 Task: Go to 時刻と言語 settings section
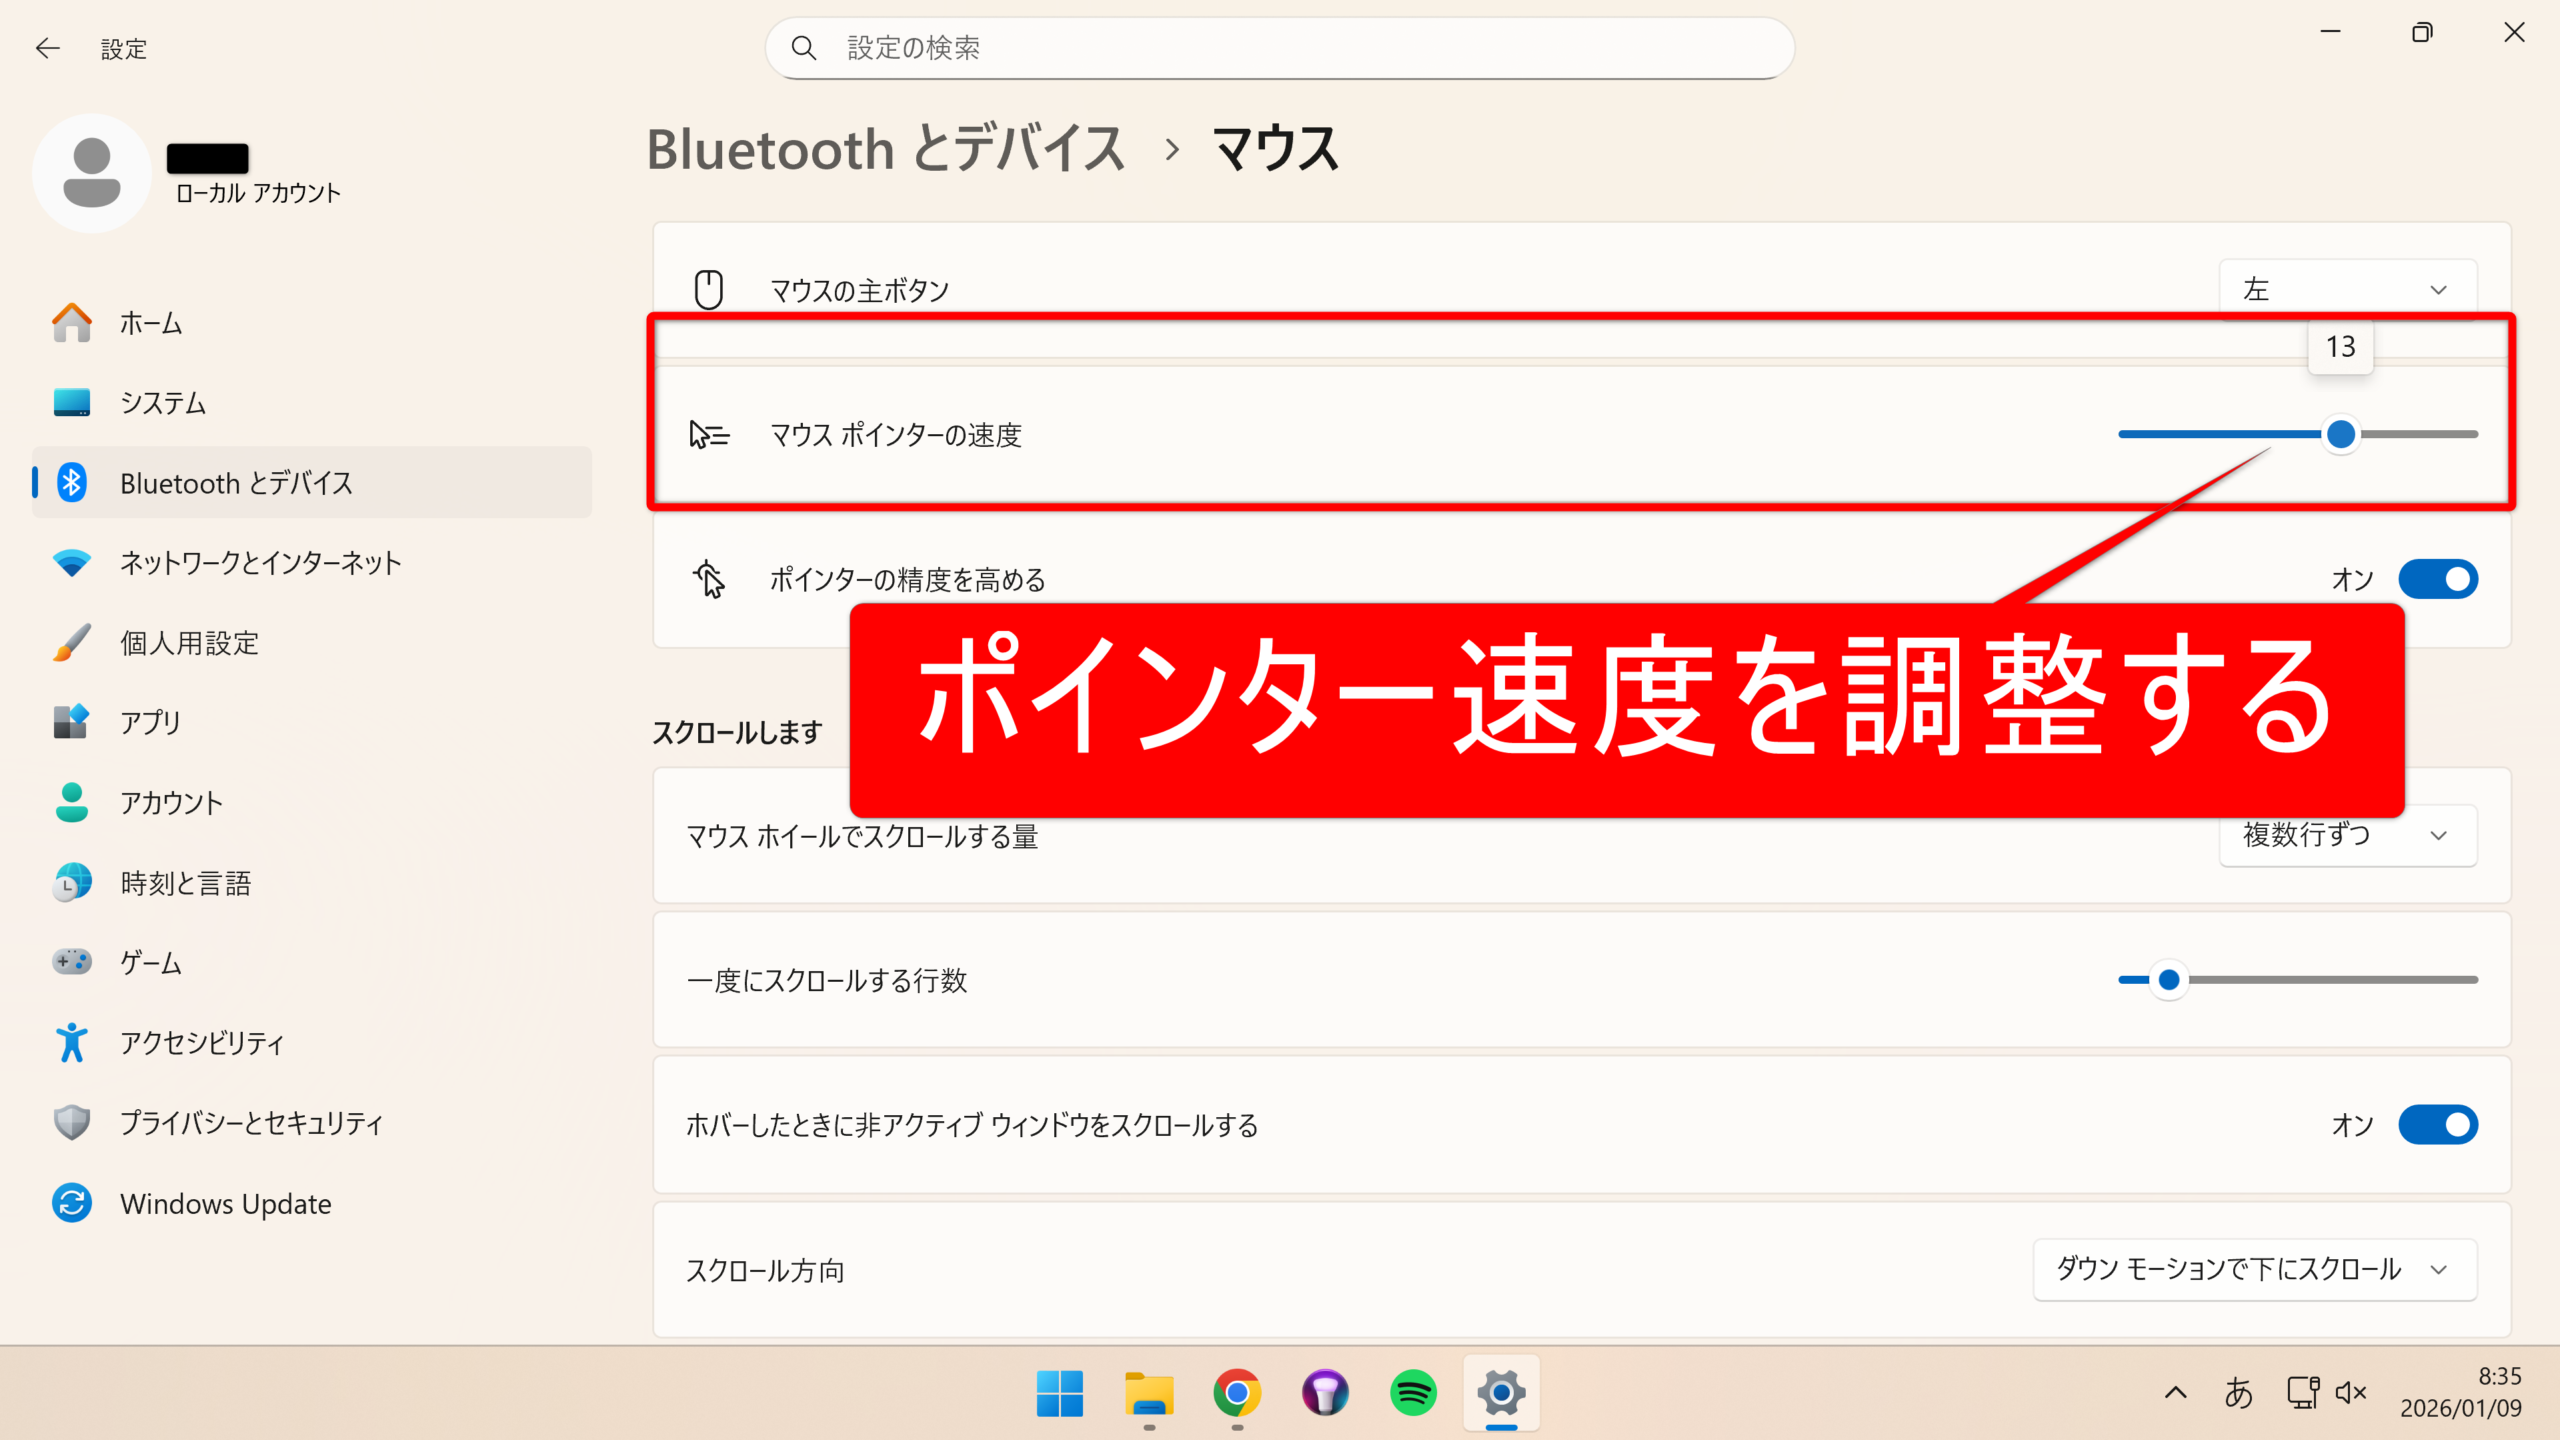click(x=185, y=883)
